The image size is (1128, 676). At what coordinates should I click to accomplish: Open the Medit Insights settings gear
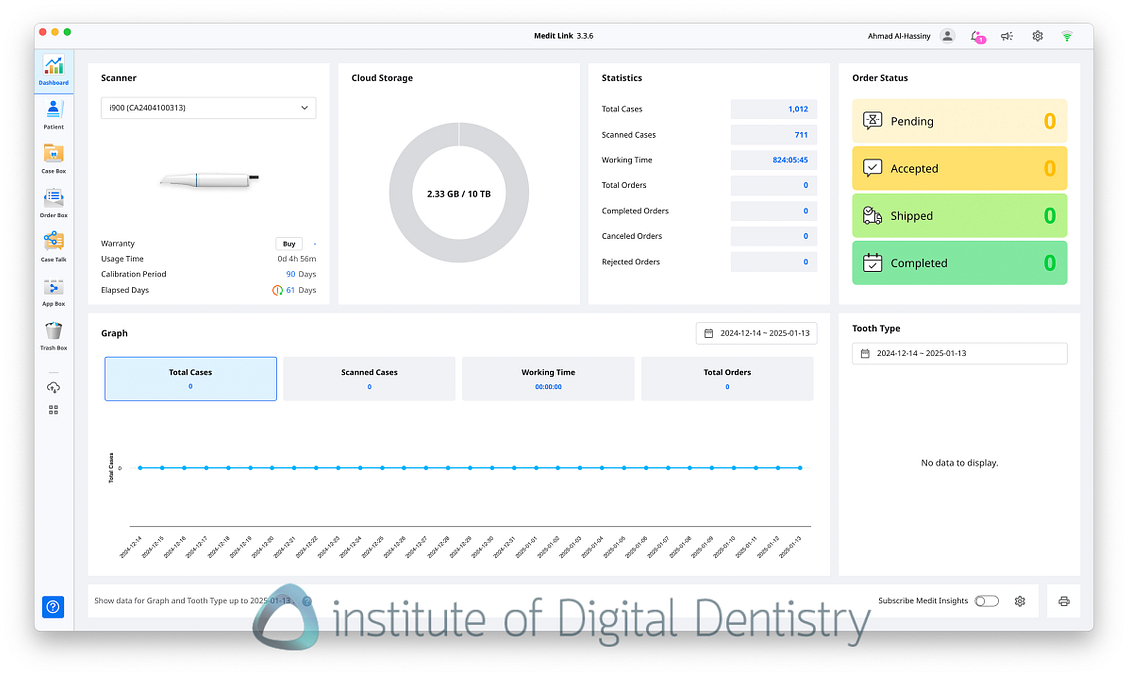pos(1020,601)
